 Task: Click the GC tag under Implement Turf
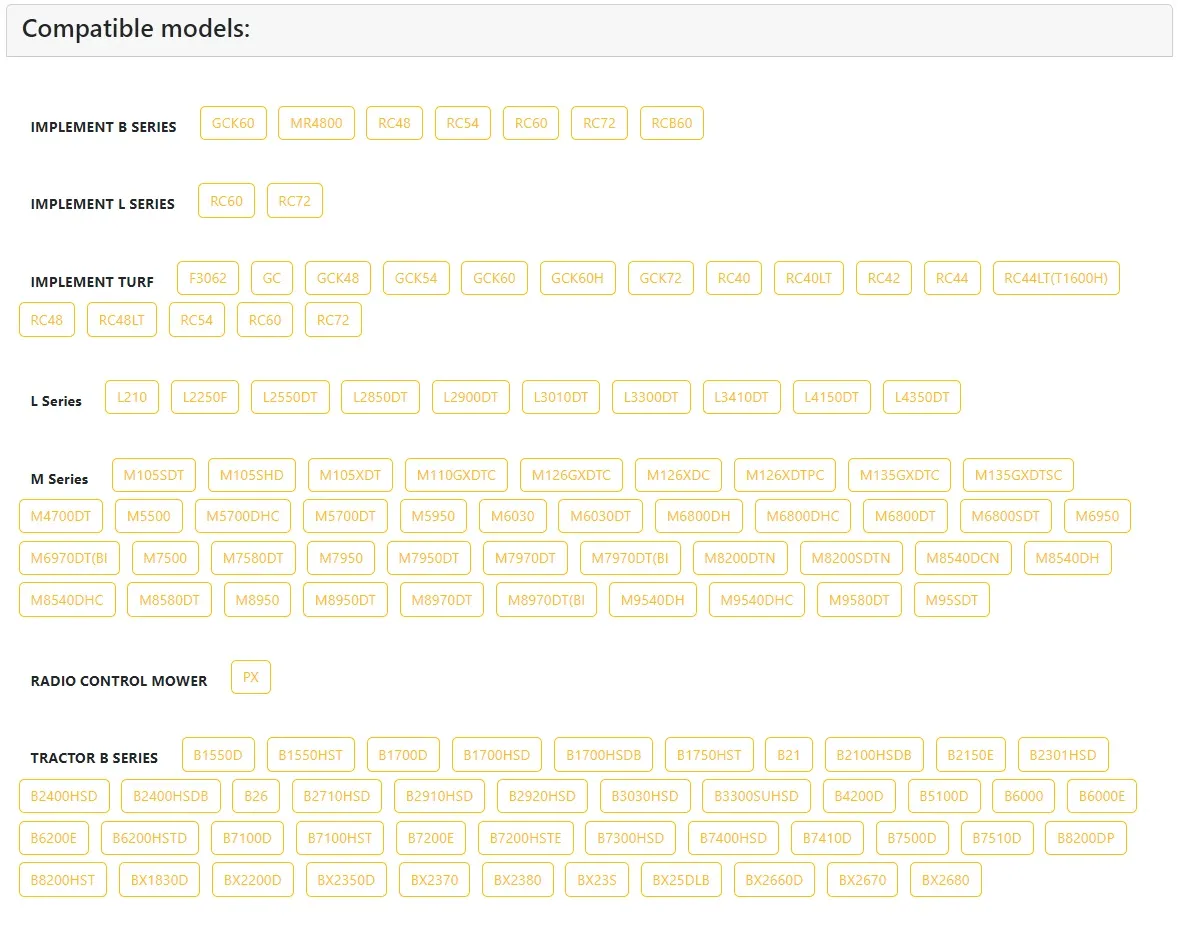pos(271,278)
